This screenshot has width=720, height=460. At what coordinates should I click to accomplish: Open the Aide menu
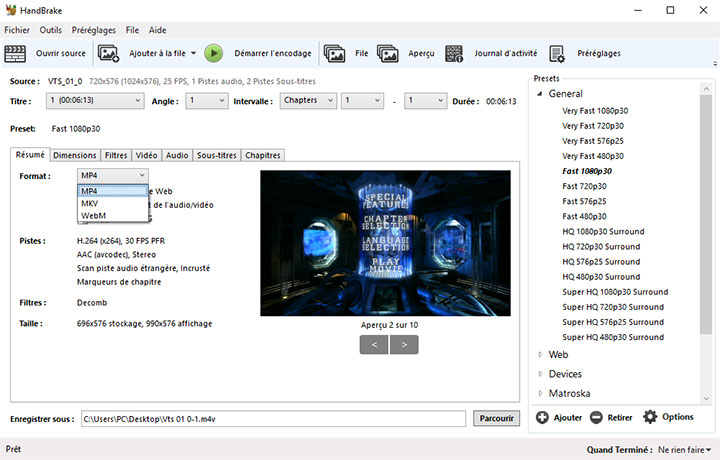coord(158,30)
